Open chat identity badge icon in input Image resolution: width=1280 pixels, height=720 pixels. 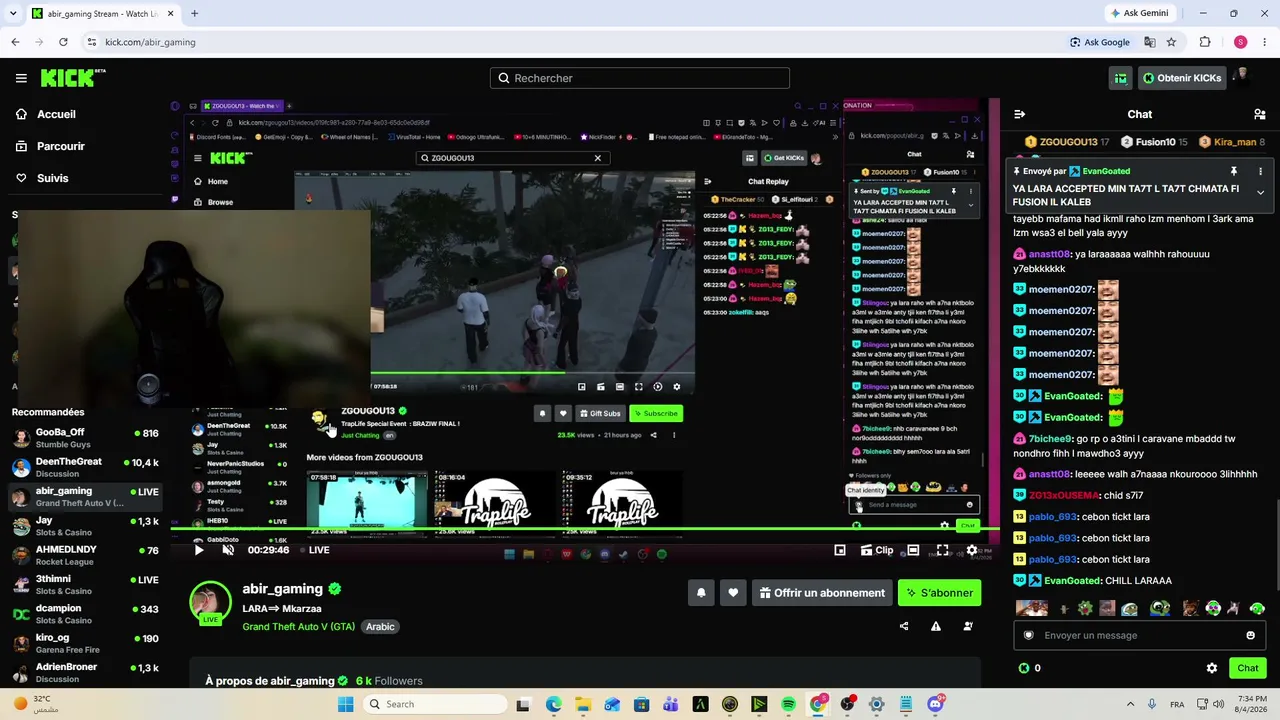[x=1029, y=635]
